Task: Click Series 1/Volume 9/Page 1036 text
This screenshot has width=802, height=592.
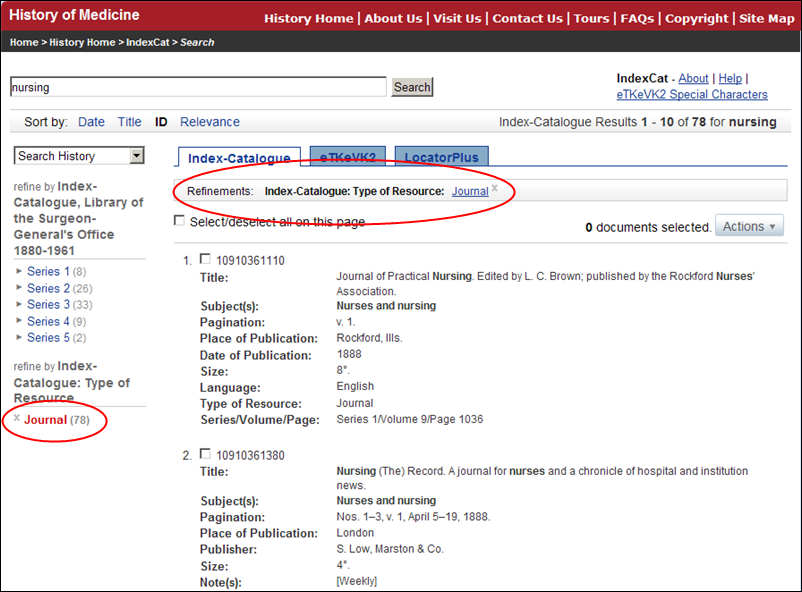Action: (x=410, y=419)
